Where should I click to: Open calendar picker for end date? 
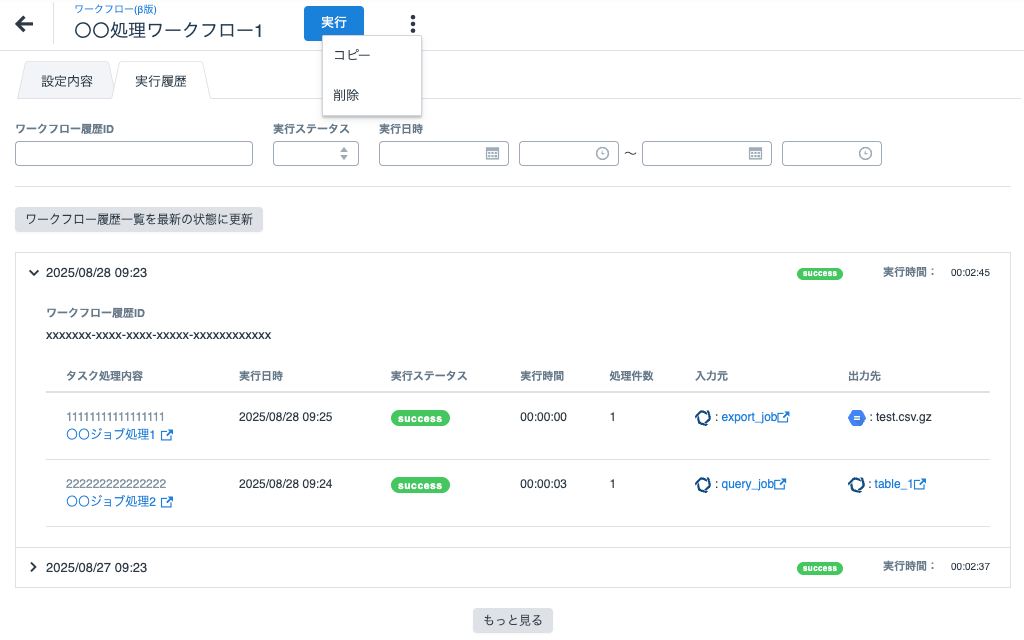pos(756,153)
